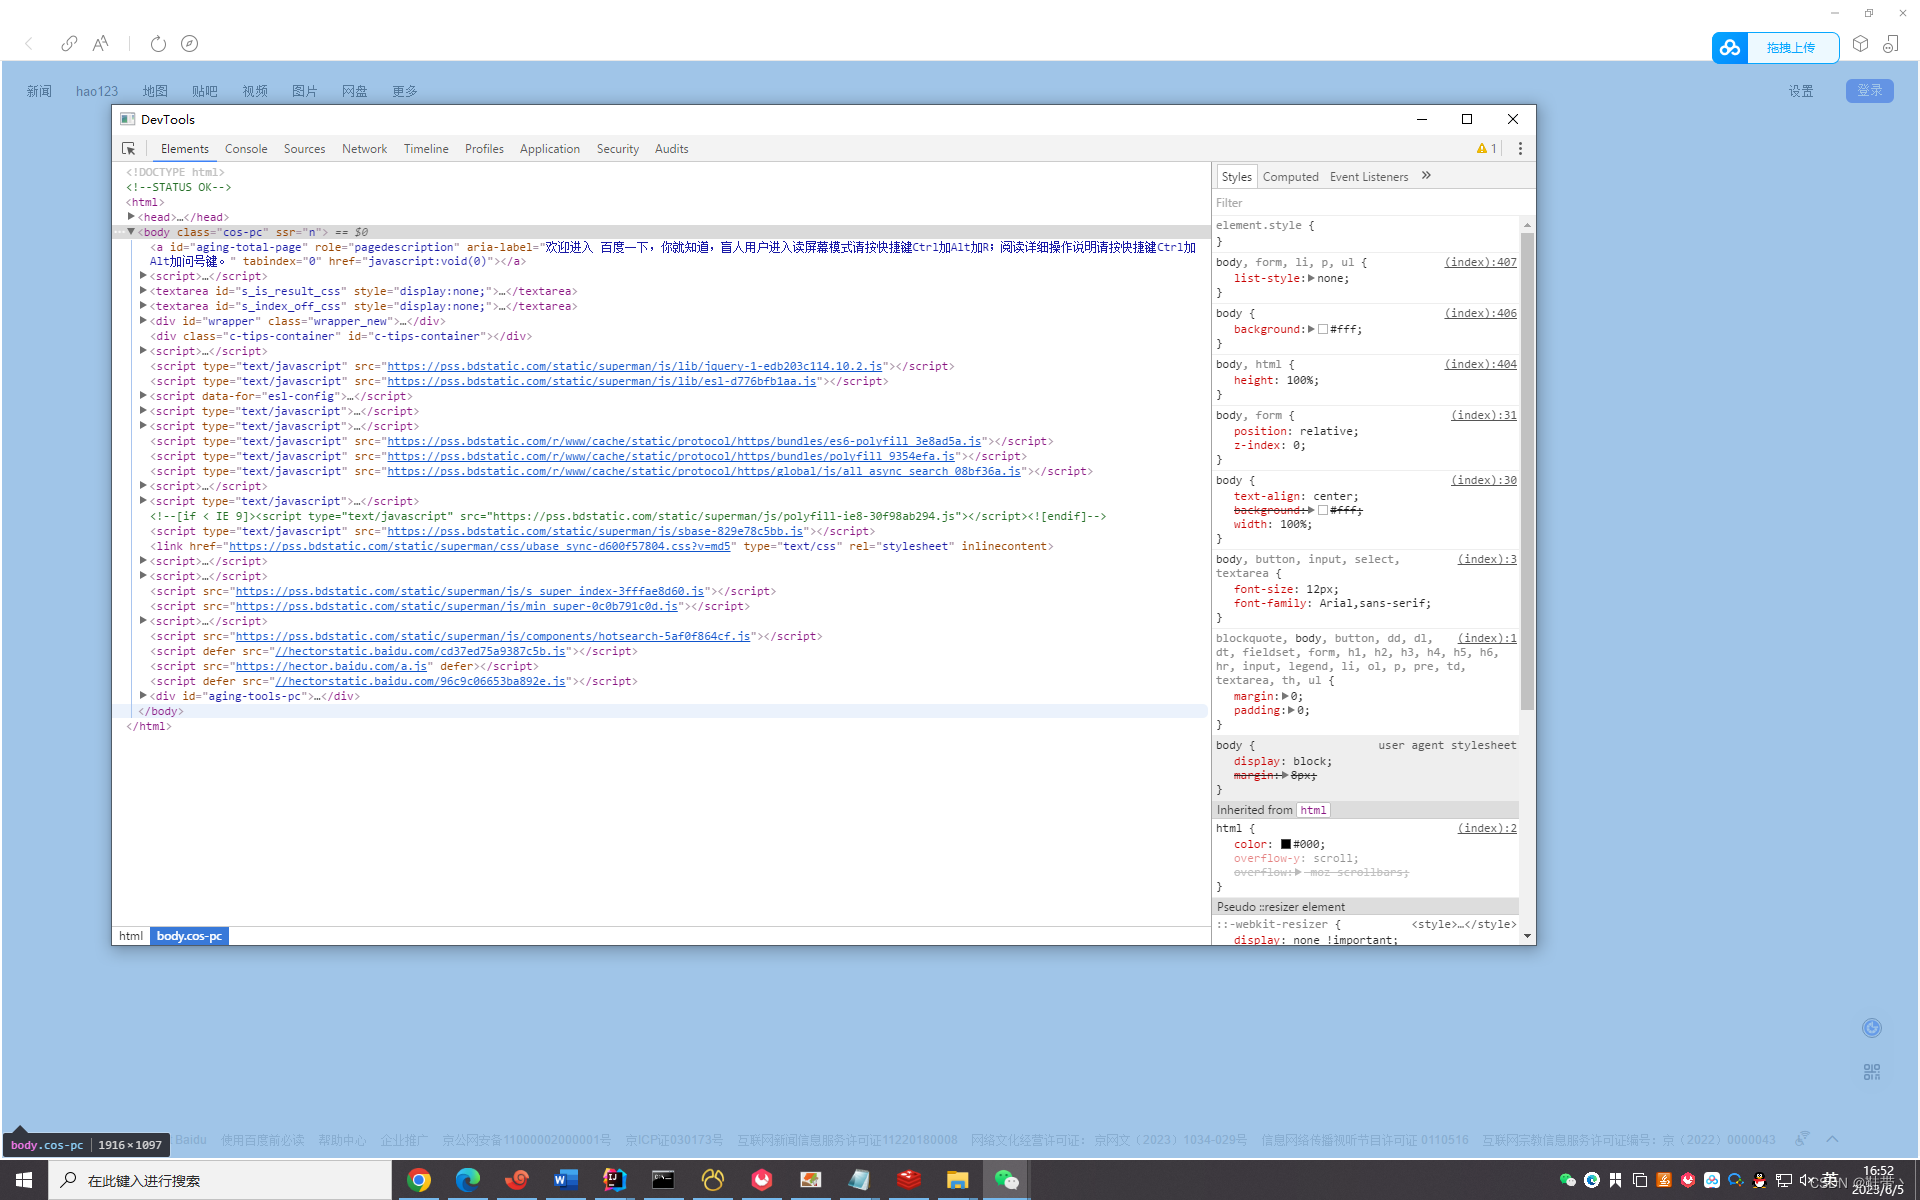Click white swatch for body background #fff

[x=1323, y=329]
